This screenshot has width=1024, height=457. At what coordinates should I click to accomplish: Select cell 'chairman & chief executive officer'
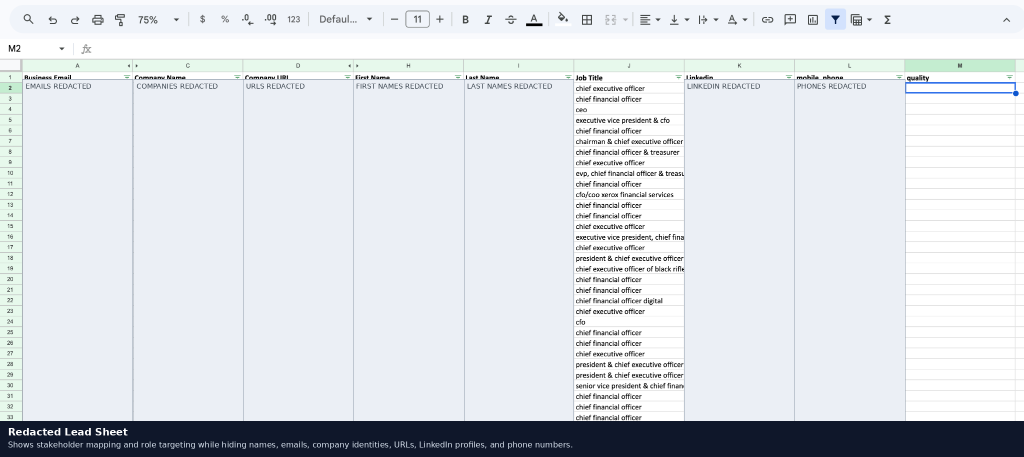click(x=629, y=142)
